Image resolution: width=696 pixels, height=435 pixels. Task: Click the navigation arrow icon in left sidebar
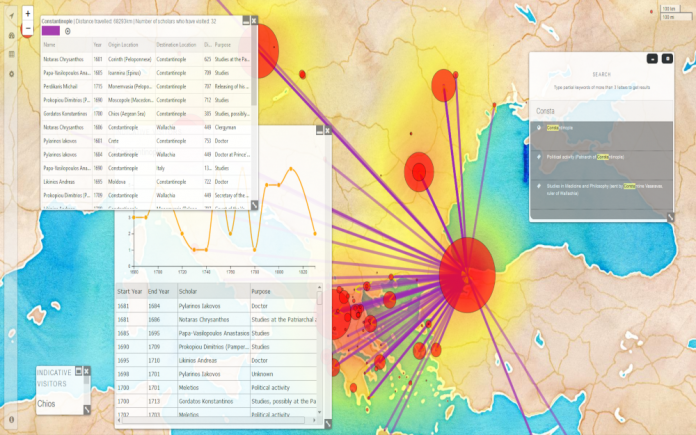coord(12,16)
